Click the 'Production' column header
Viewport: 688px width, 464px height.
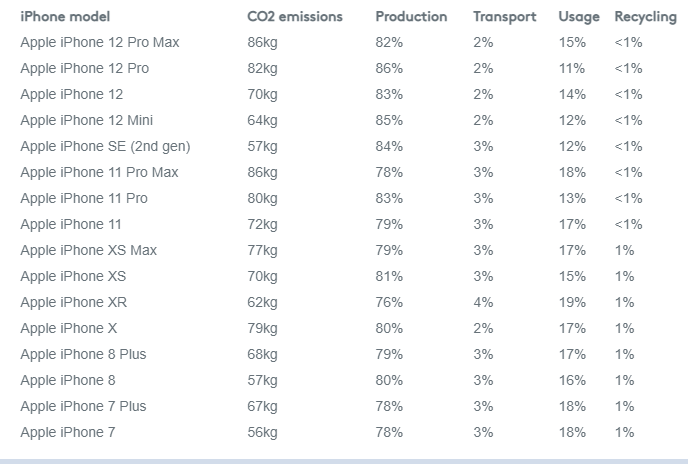[411, 17]
